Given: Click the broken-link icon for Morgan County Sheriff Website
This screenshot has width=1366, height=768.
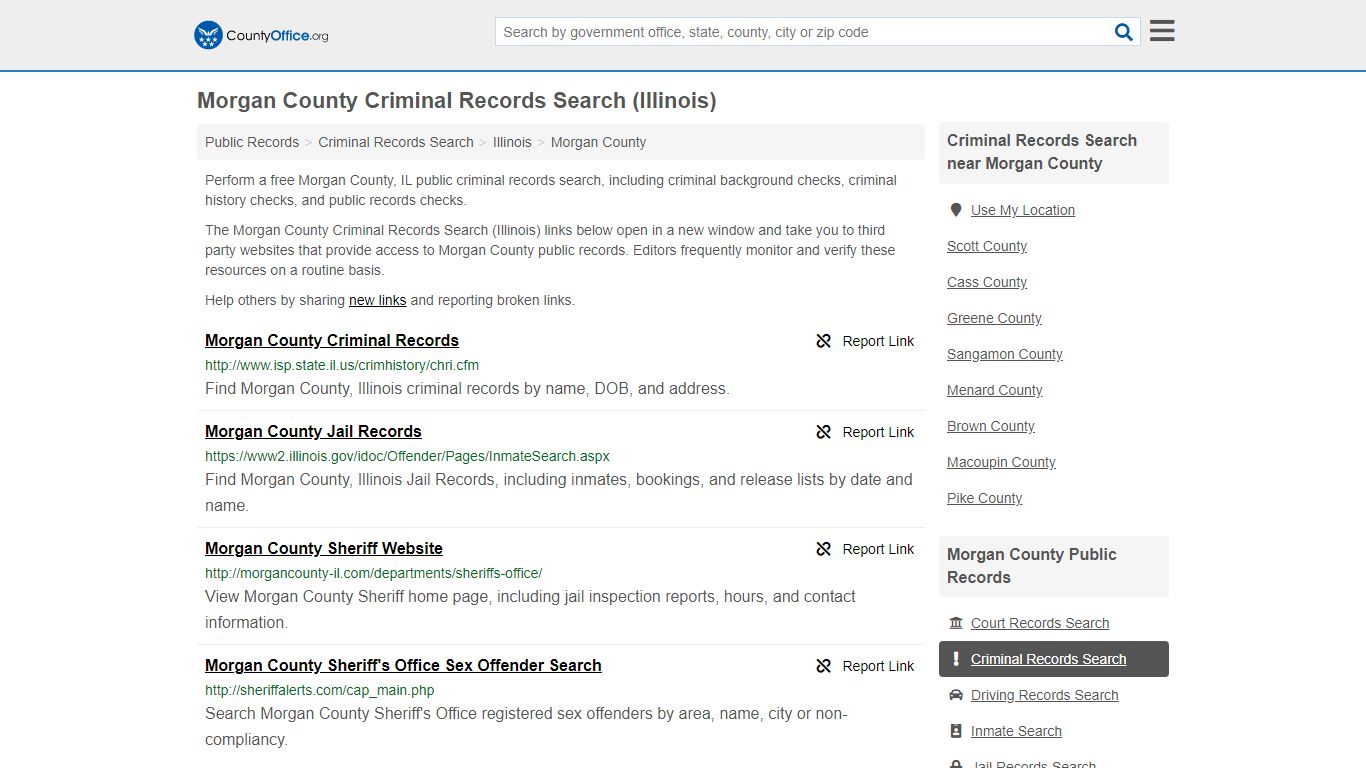Looking at the screenshot, I should click(824, 549).
